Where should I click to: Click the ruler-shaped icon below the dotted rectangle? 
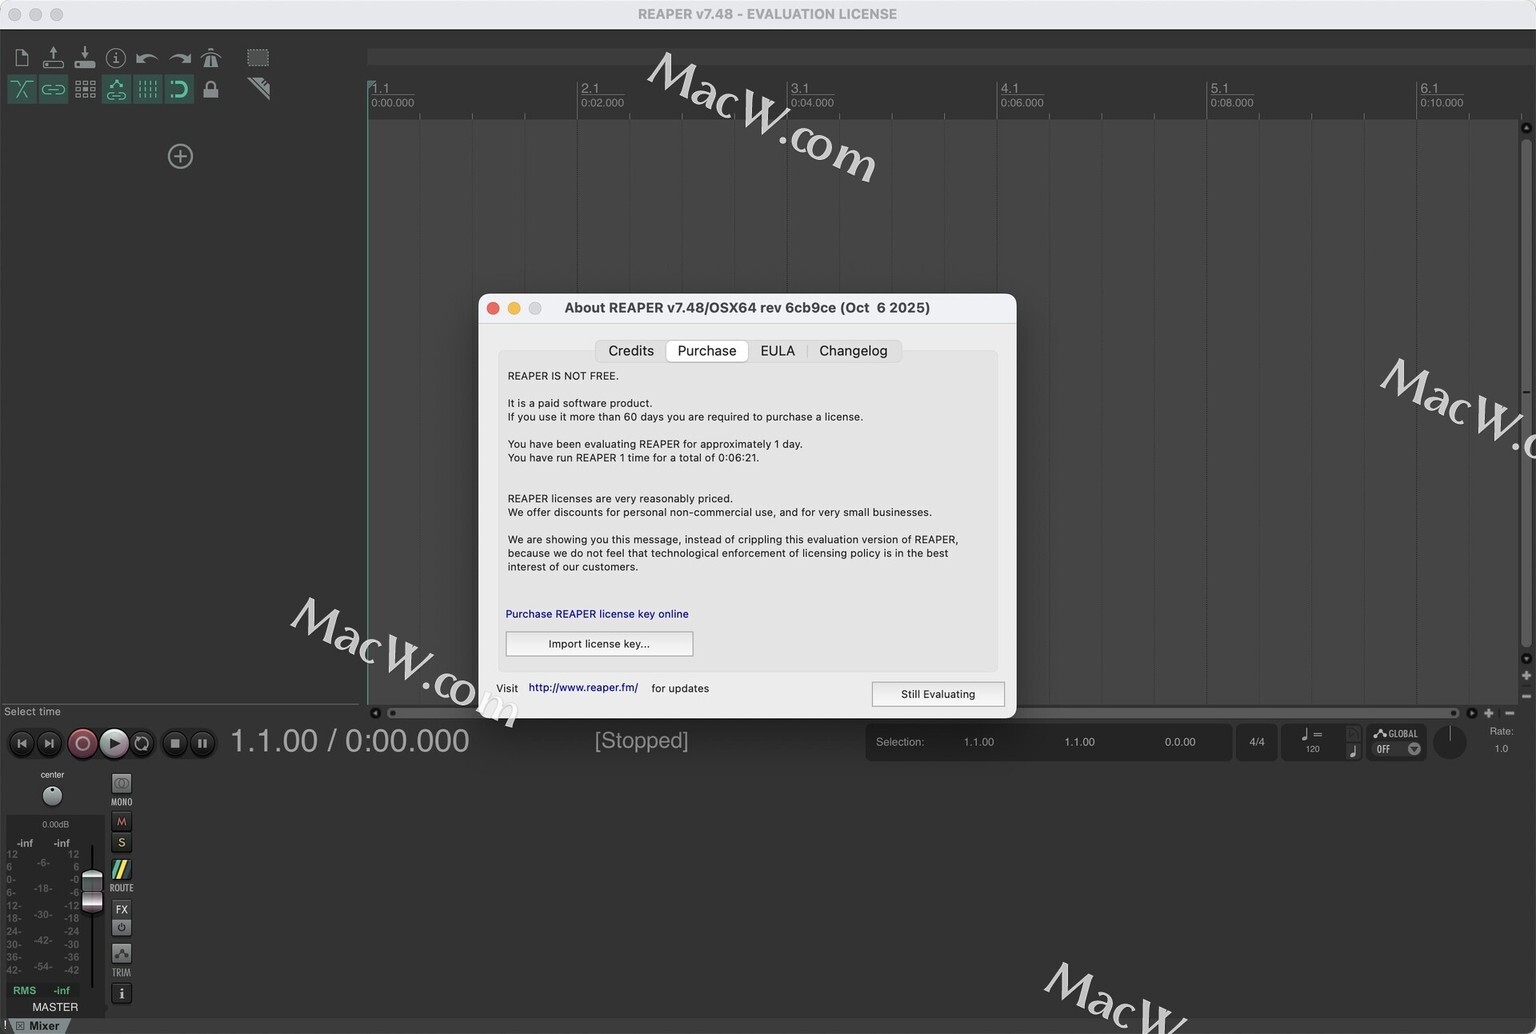tap(258, 89)
